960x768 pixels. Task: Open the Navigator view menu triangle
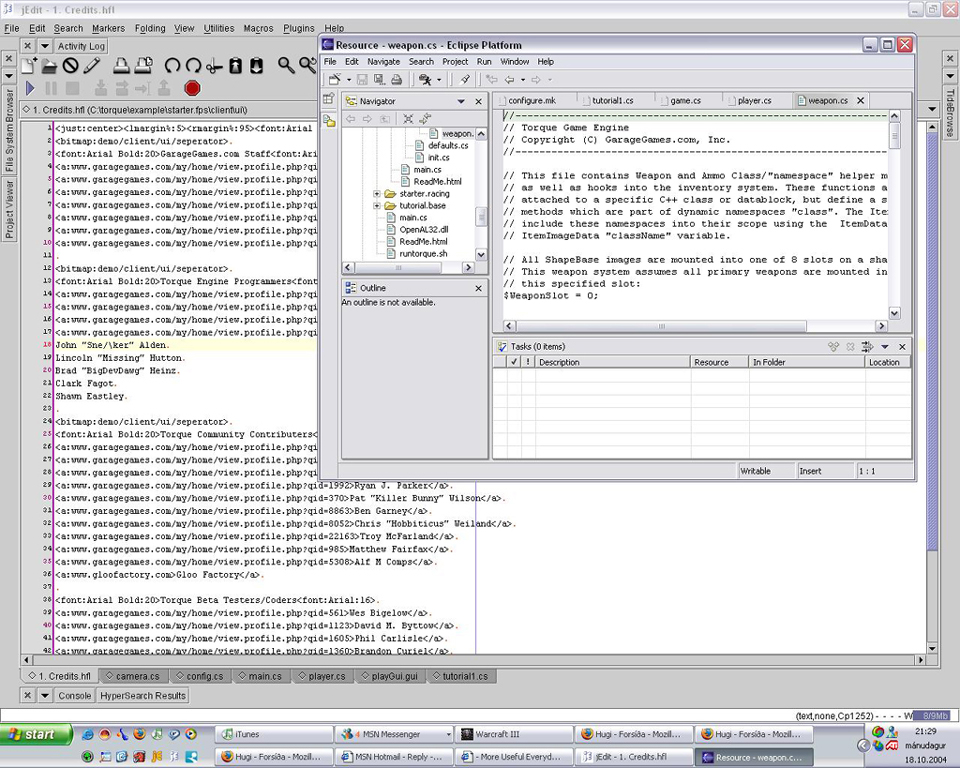coord(461,102)
